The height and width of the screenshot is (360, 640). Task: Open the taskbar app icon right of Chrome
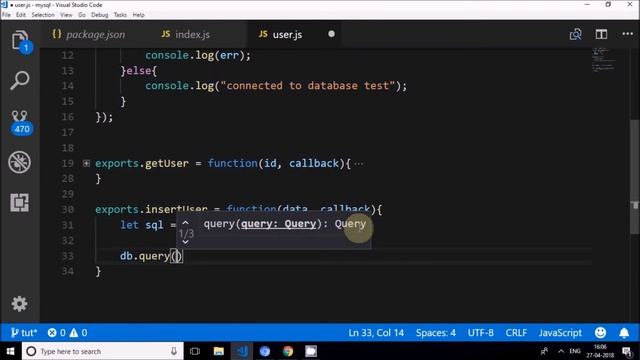tap(311, 351)
